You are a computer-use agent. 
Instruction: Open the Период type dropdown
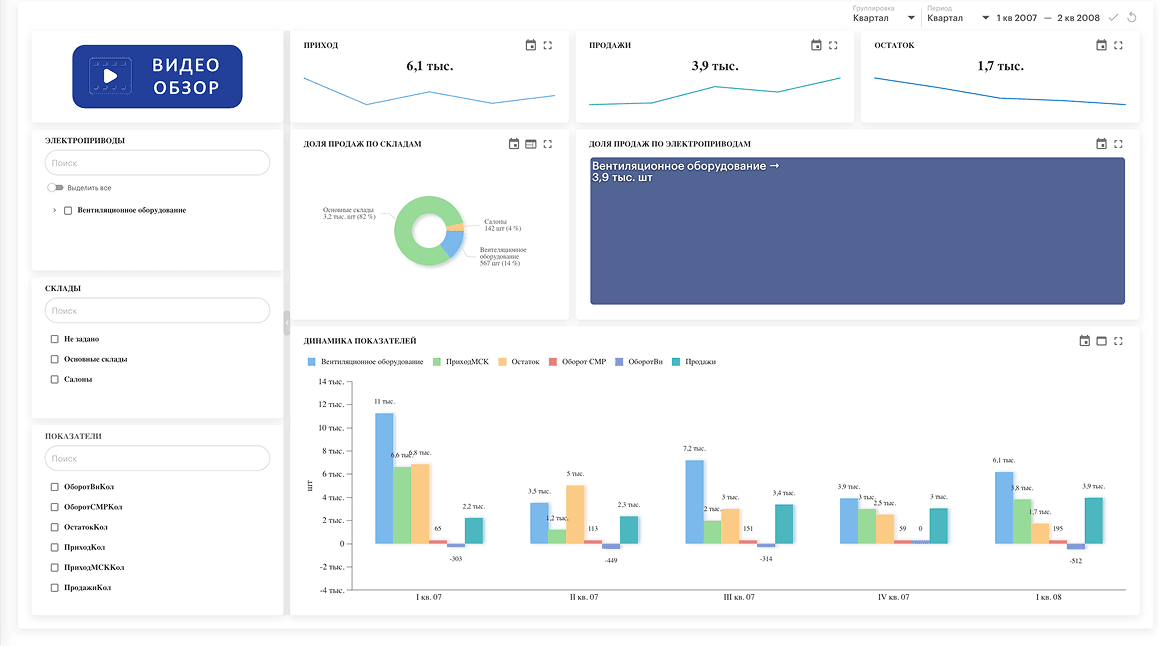[x=958, y=18]
